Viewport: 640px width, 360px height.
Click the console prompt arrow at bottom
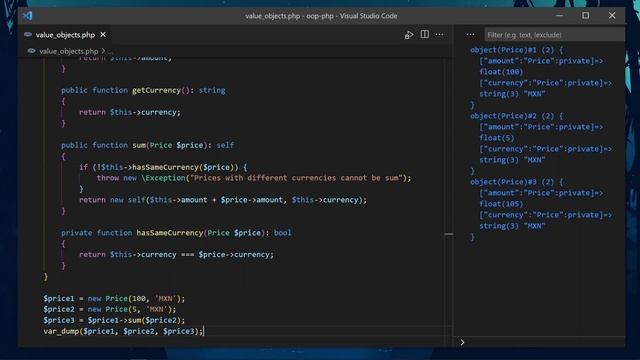pos(462,342)
